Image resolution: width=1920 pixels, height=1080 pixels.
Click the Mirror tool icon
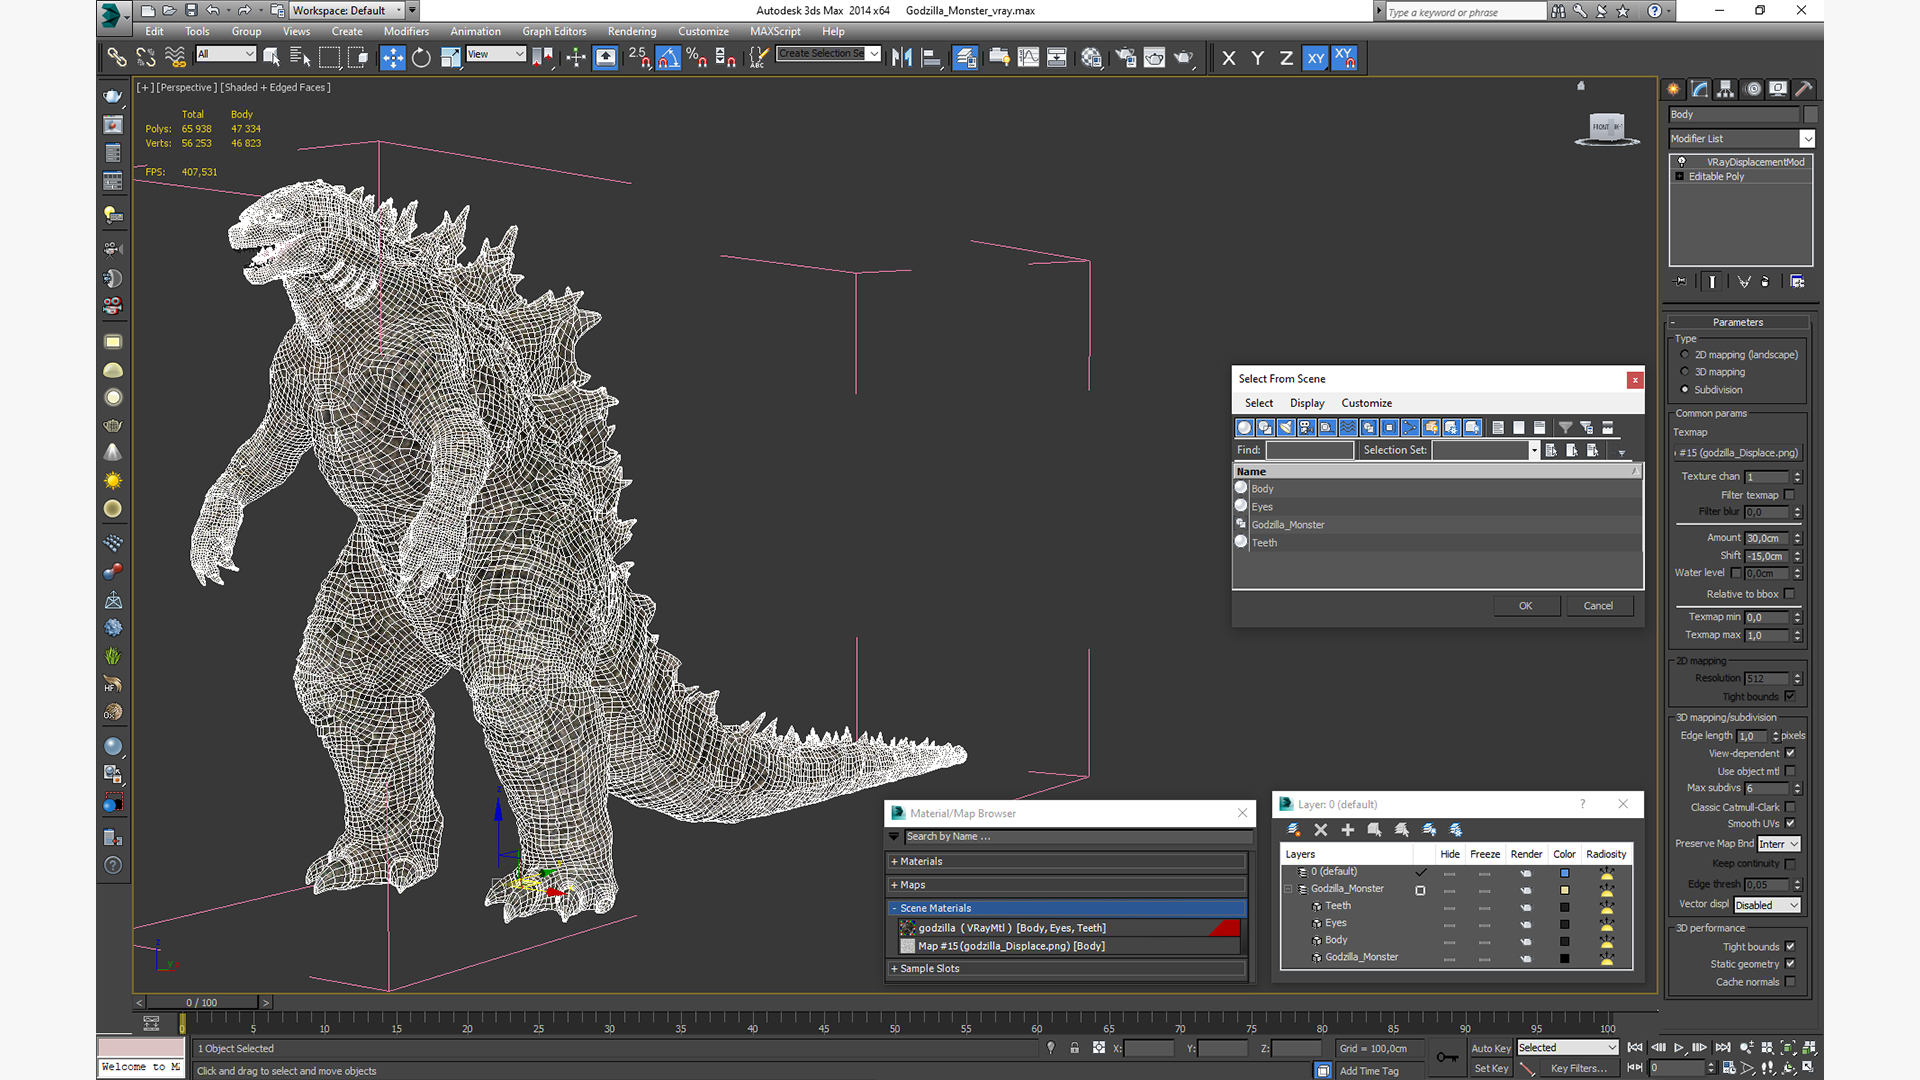pyautogui.click(x=902, y=58)
